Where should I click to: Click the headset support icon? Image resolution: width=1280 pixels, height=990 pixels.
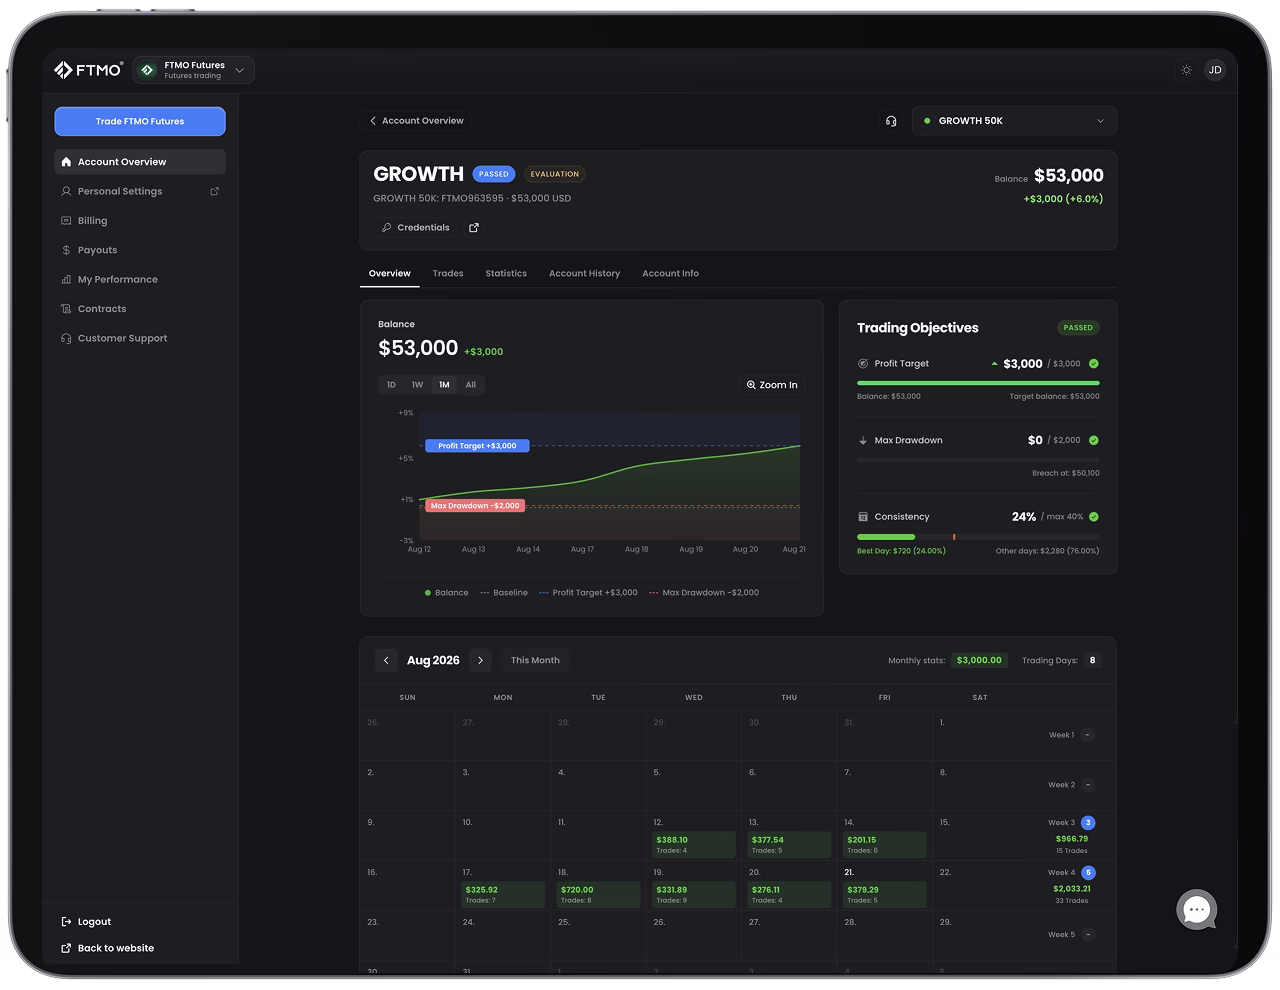(891, 121)
